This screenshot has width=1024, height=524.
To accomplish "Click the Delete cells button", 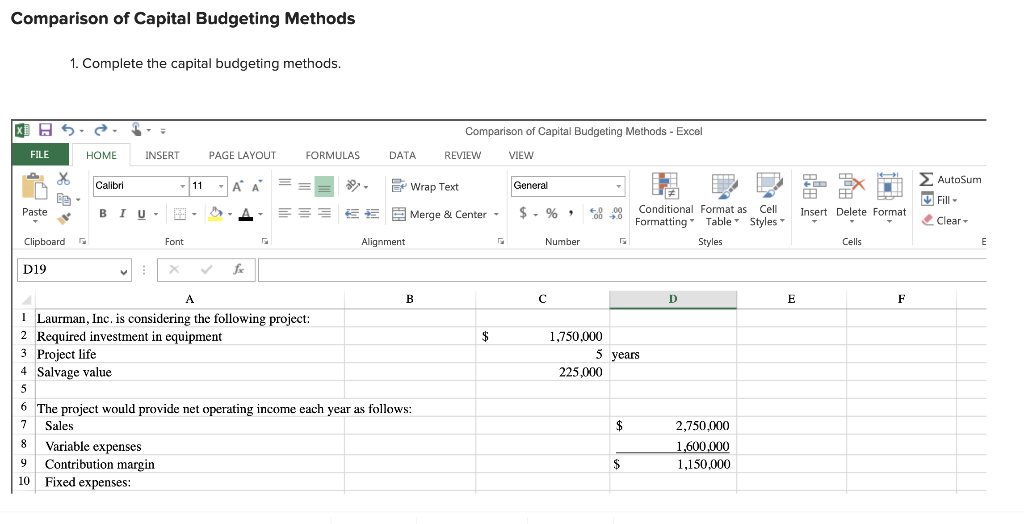I will click(x=851, y=198).
